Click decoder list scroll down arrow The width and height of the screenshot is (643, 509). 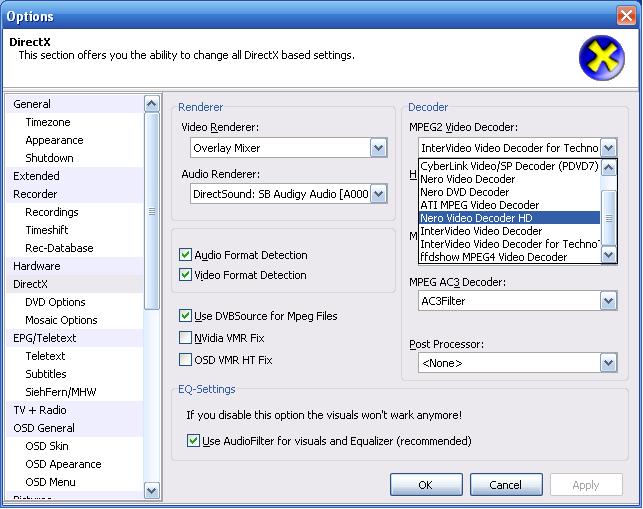[609, 255]
